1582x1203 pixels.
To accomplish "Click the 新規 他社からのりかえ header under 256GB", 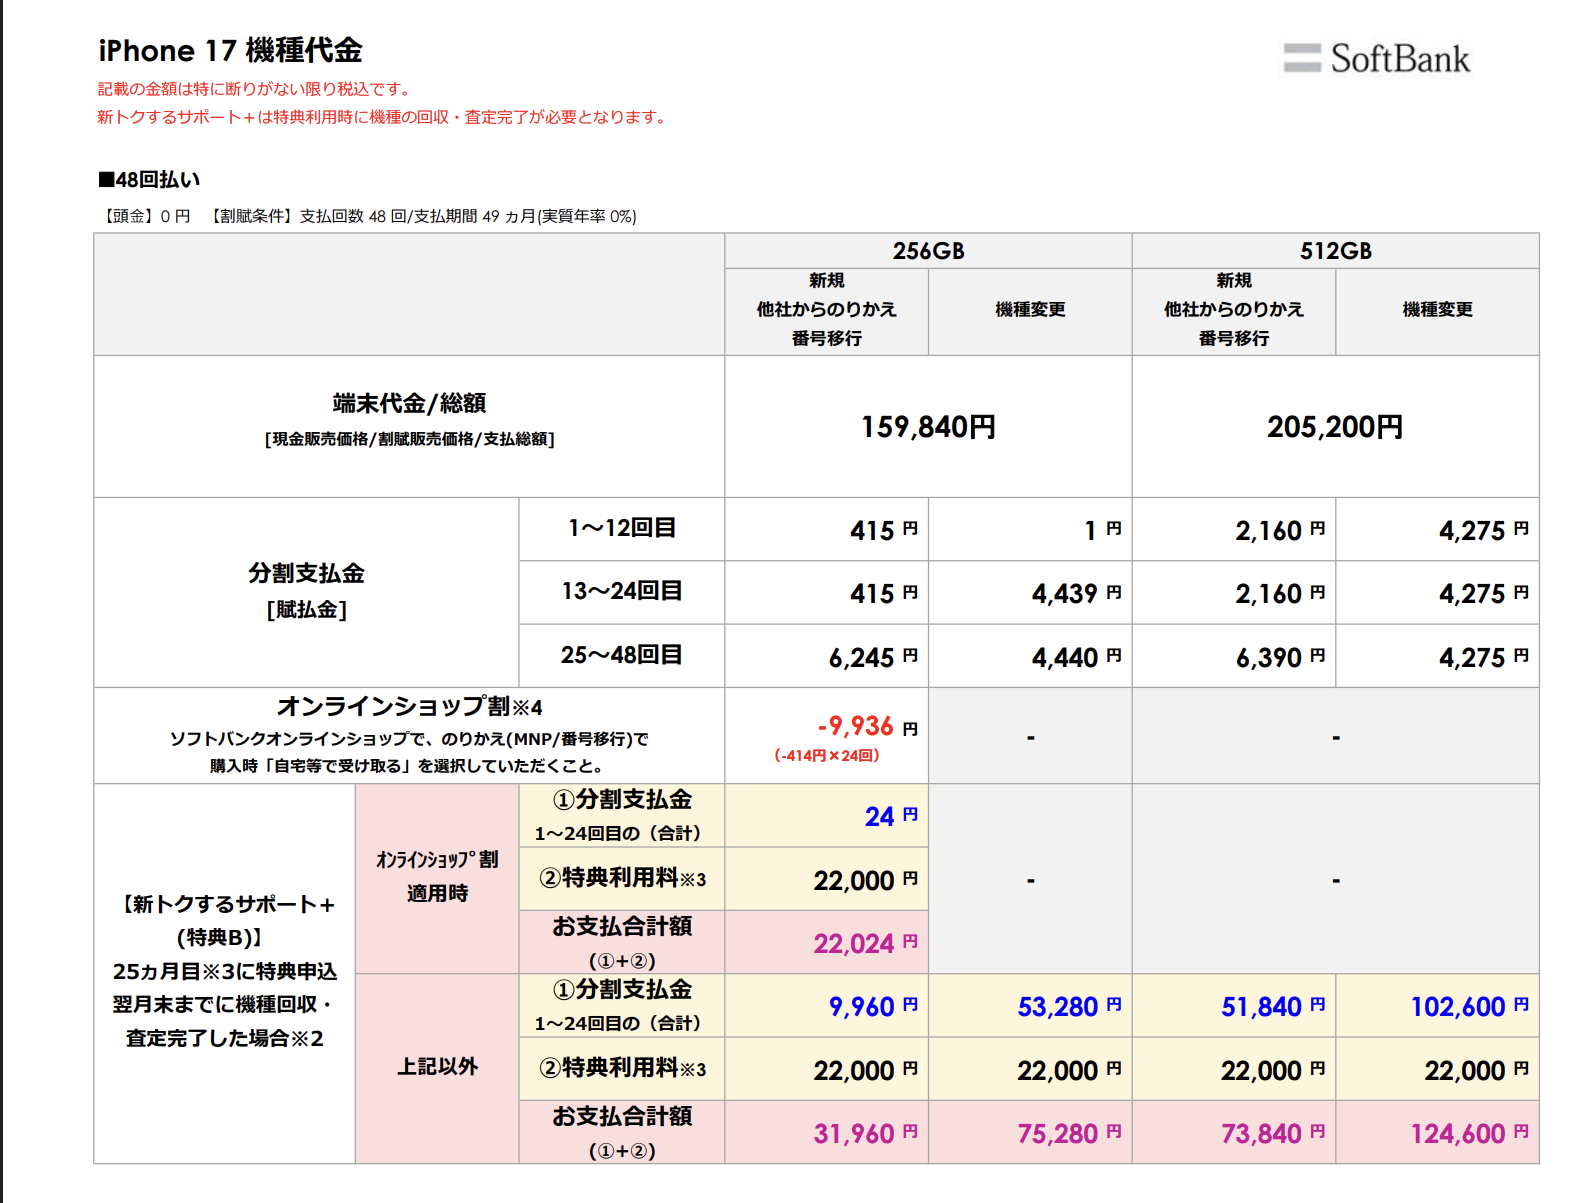I will 826,310.
